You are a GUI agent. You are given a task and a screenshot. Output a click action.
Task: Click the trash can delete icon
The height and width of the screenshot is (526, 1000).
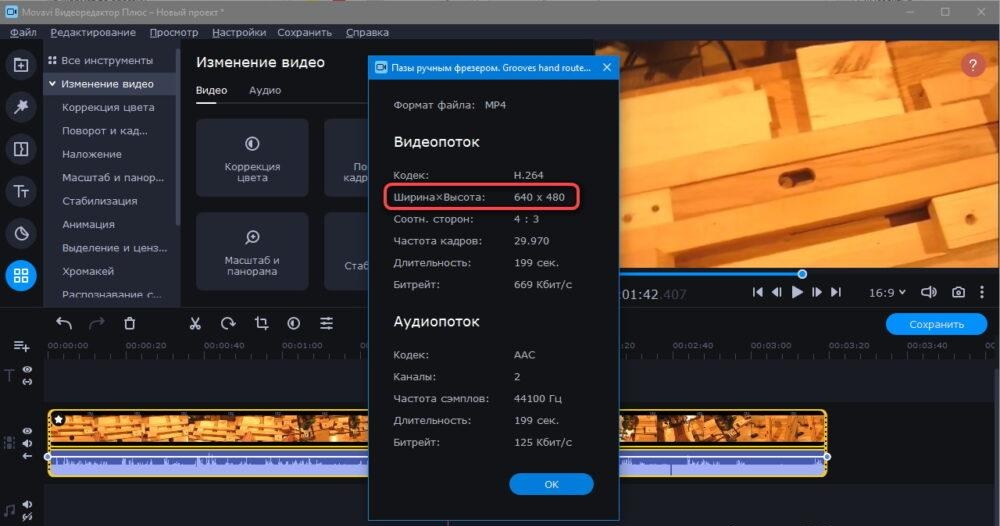pyautogui.click(x=129, y=323)
